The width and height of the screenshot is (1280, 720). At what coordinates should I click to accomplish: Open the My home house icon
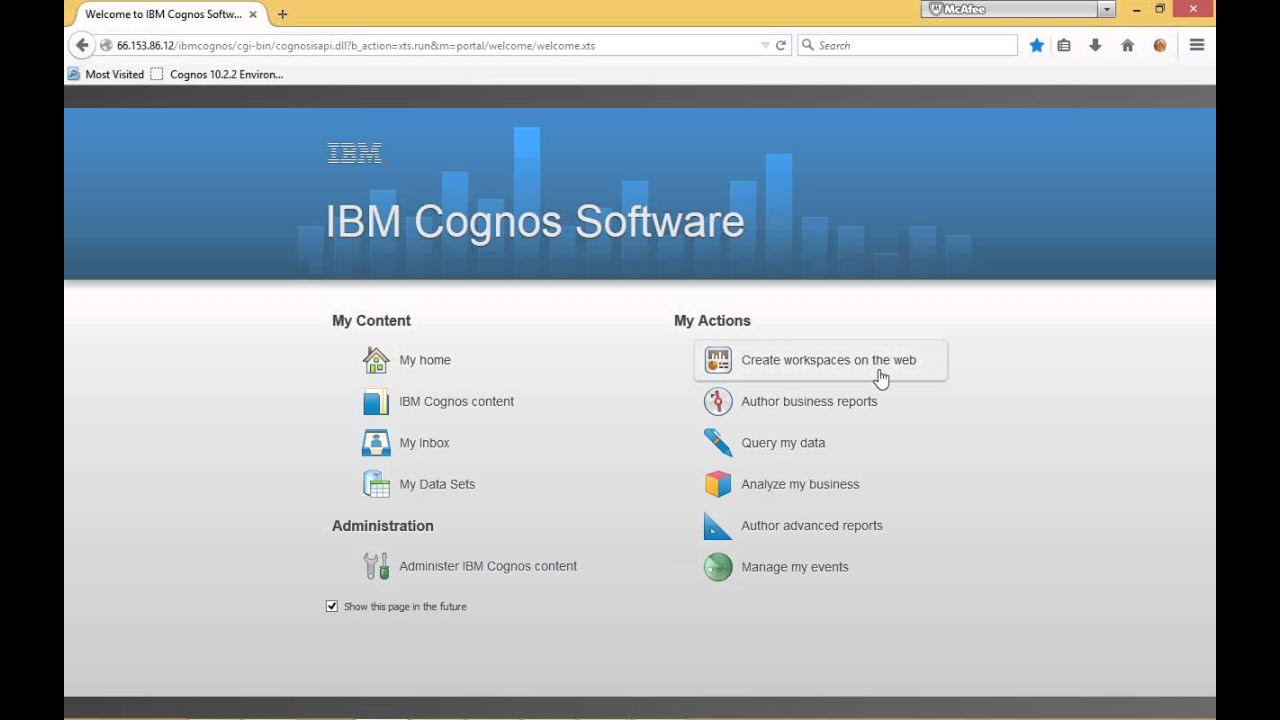tap(376, 360)
